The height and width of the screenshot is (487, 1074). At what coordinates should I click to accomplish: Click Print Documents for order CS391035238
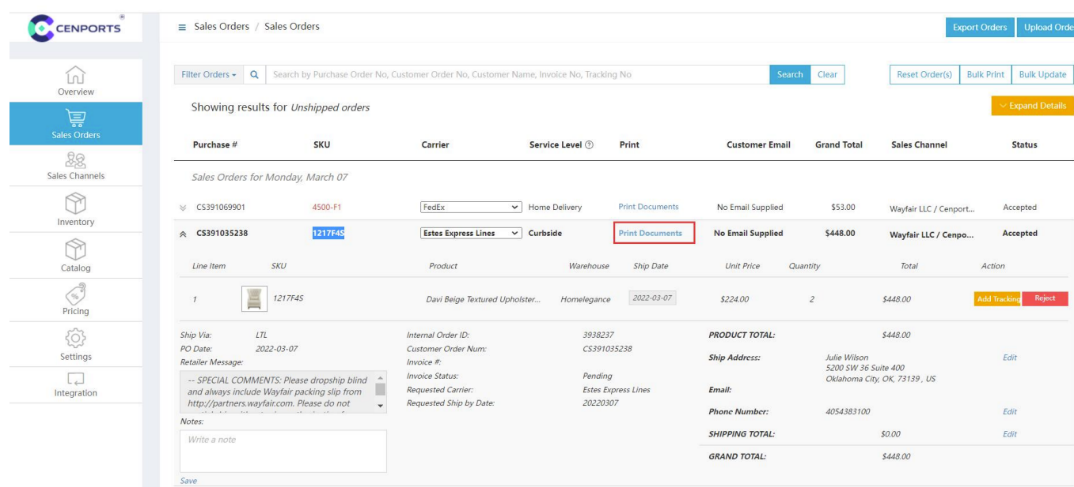pyautogui.click(x=650, y=233)
